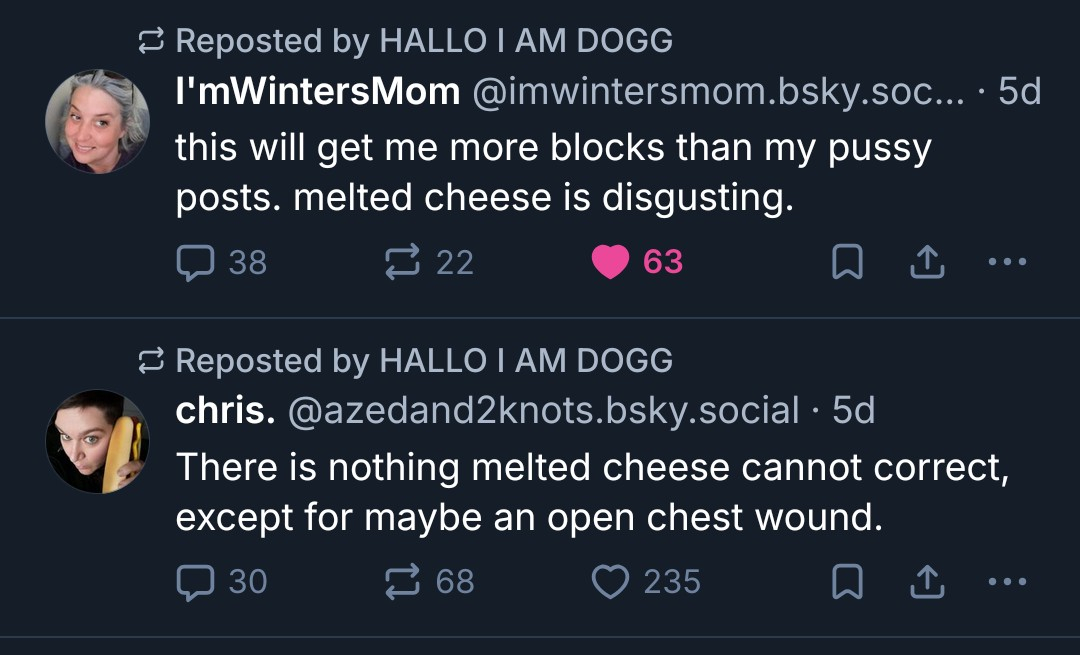Repost I'mWintersMom's post
1080x655 pixels.
click(402, 262)
